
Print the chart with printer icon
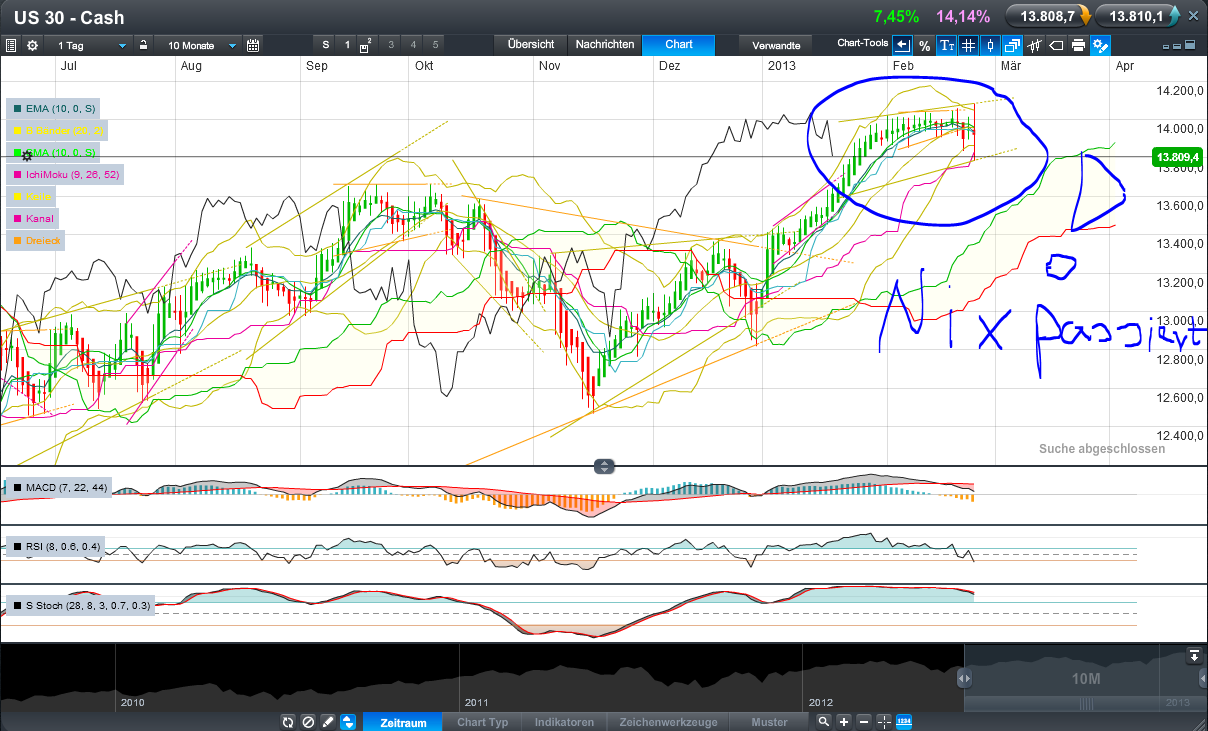(x=1079, y=45)
